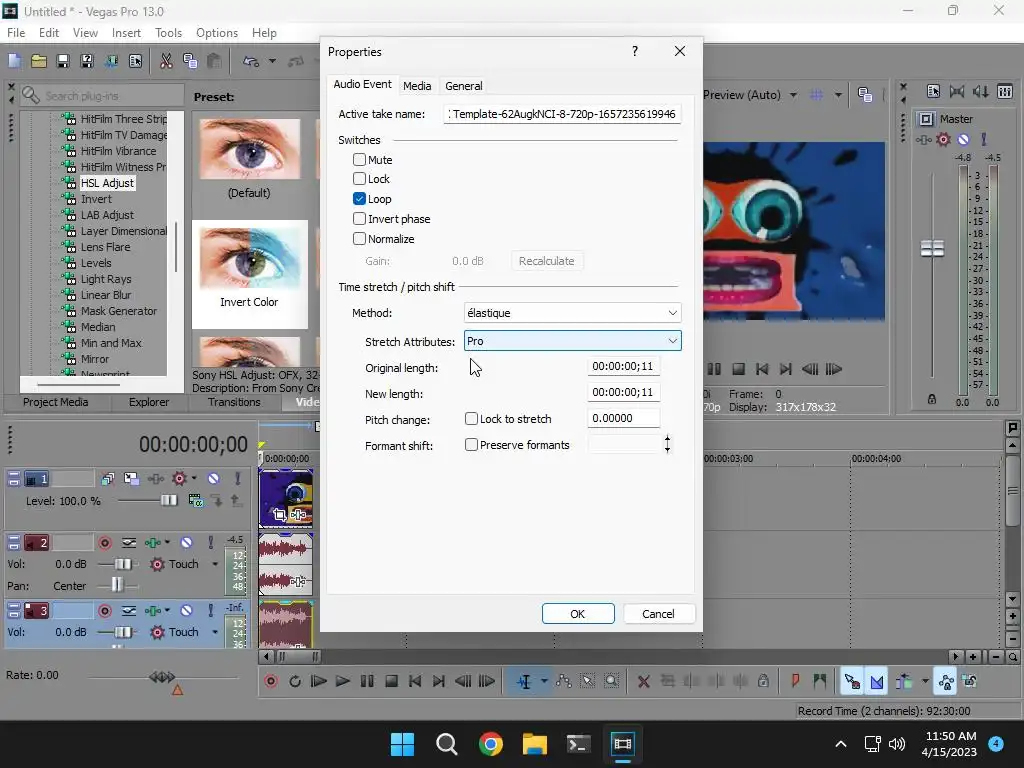Click the Windows Start button
1024x768 pixels.
pos(402,744)
